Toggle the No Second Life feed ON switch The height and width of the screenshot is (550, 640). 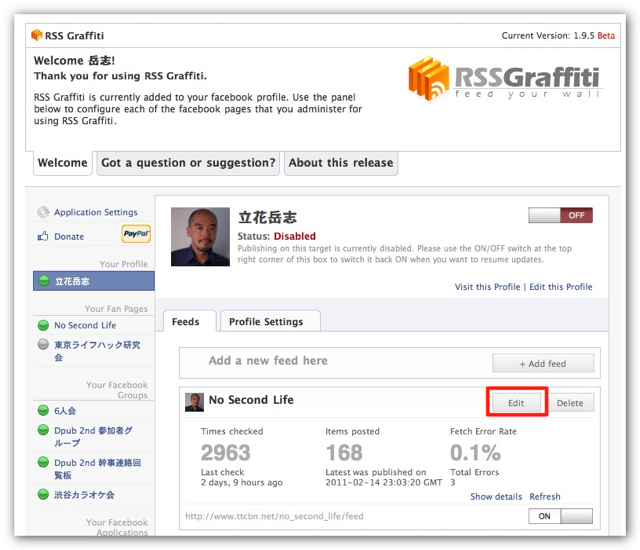coord(560,517)
